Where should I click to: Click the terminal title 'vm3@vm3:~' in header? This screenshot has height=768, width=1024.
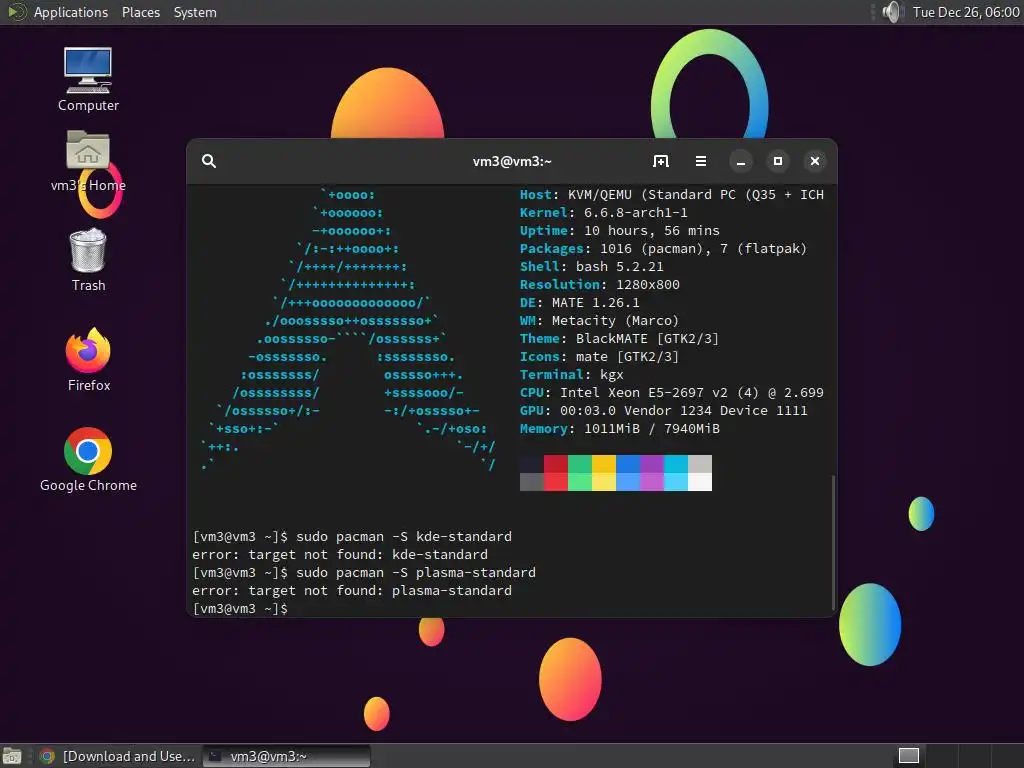coord(512,161)
